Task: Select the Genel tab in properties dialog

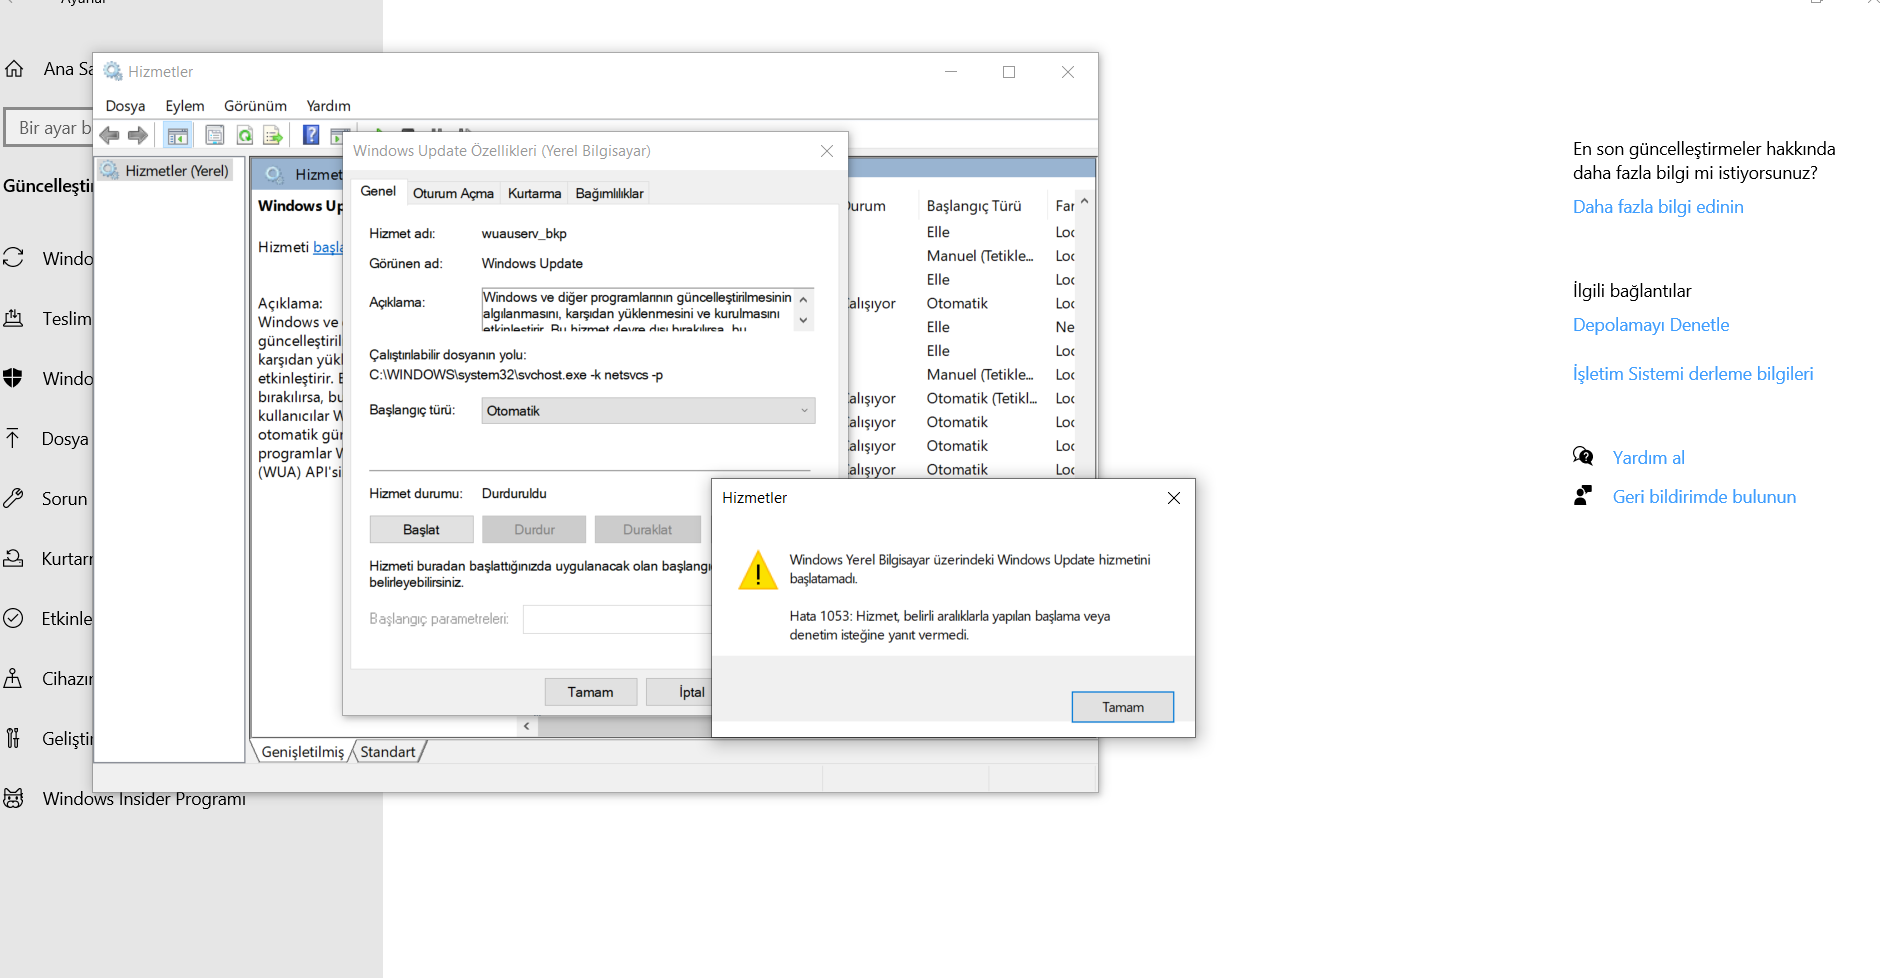Action: (x=378, y=191)
